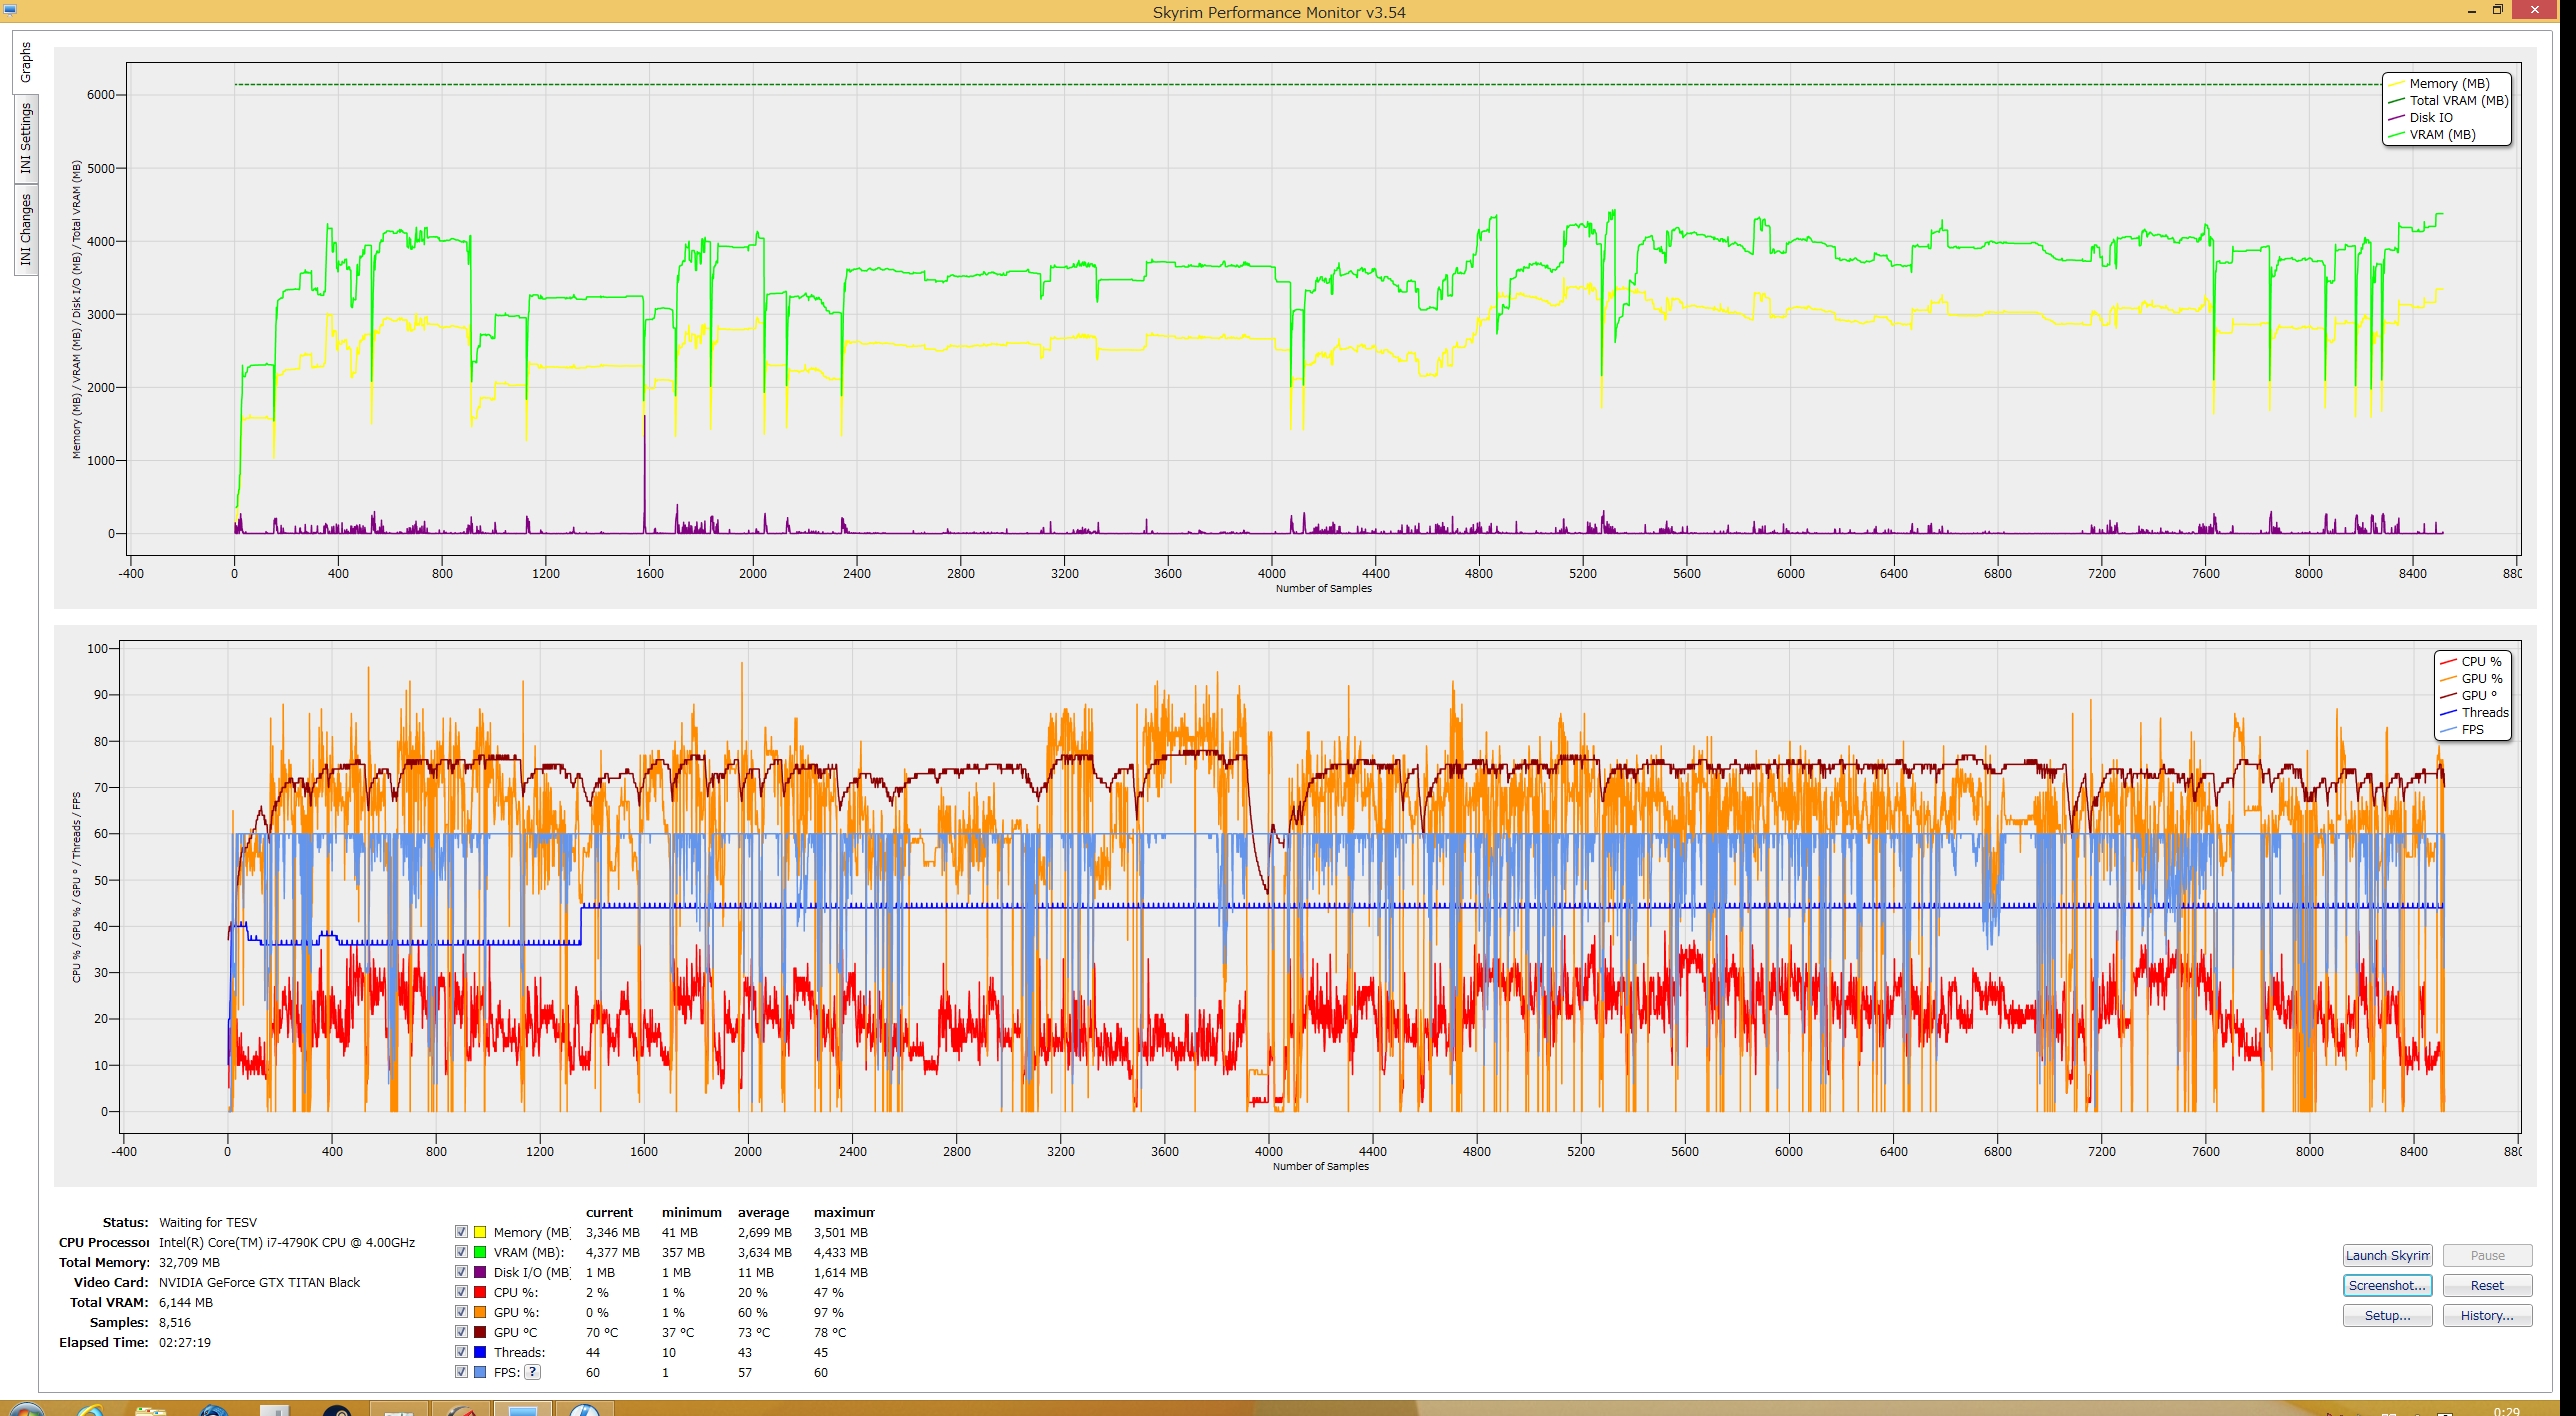Click the purple Disk I/O color swatch
Screen dimensions: 2576x1416
point(480,1272)
